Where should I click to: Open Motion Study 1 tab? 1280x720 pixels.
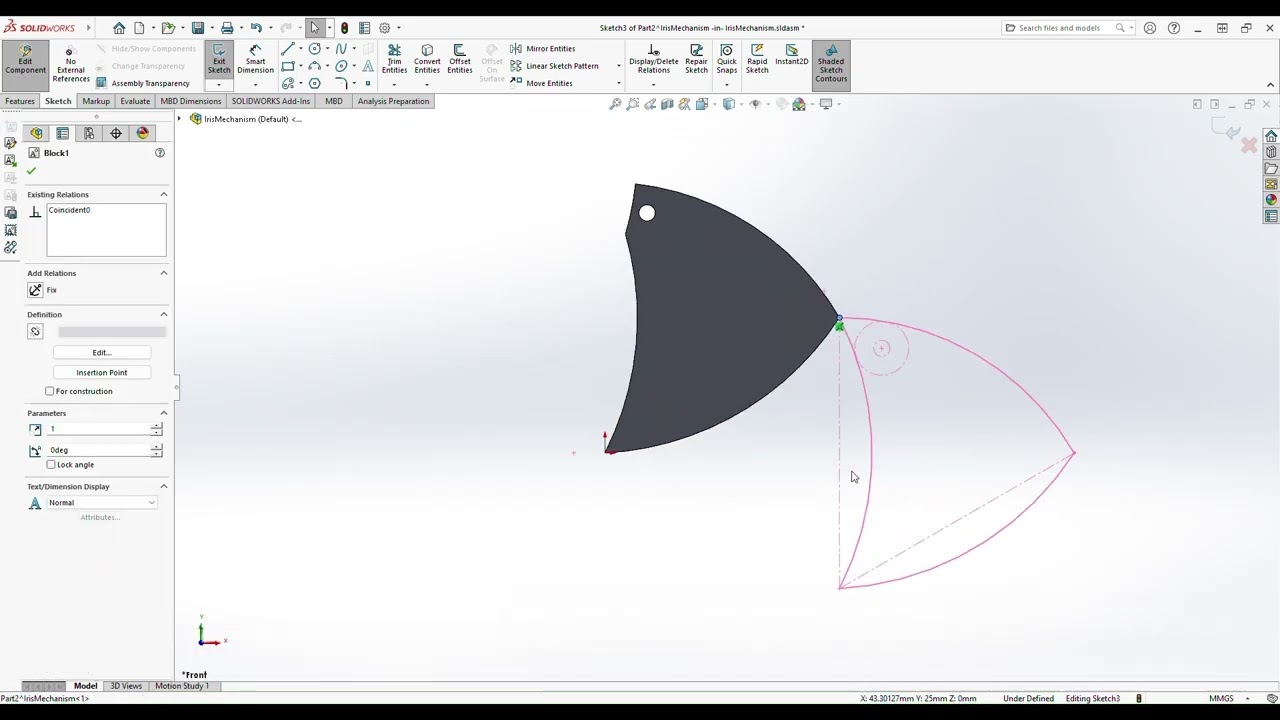click(x=182, y=686)
